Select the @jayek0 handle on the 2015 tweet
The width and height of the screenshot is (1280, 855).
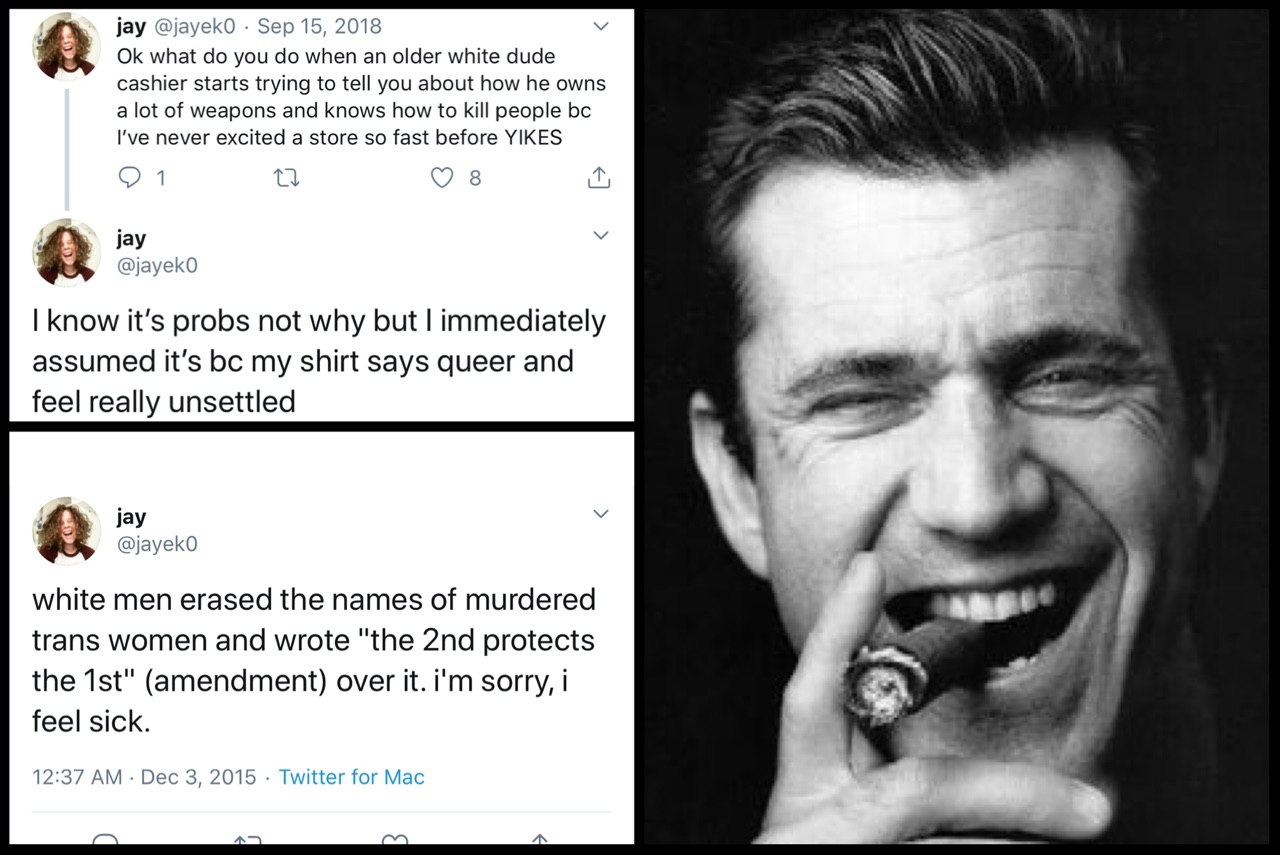pos(157,543)
